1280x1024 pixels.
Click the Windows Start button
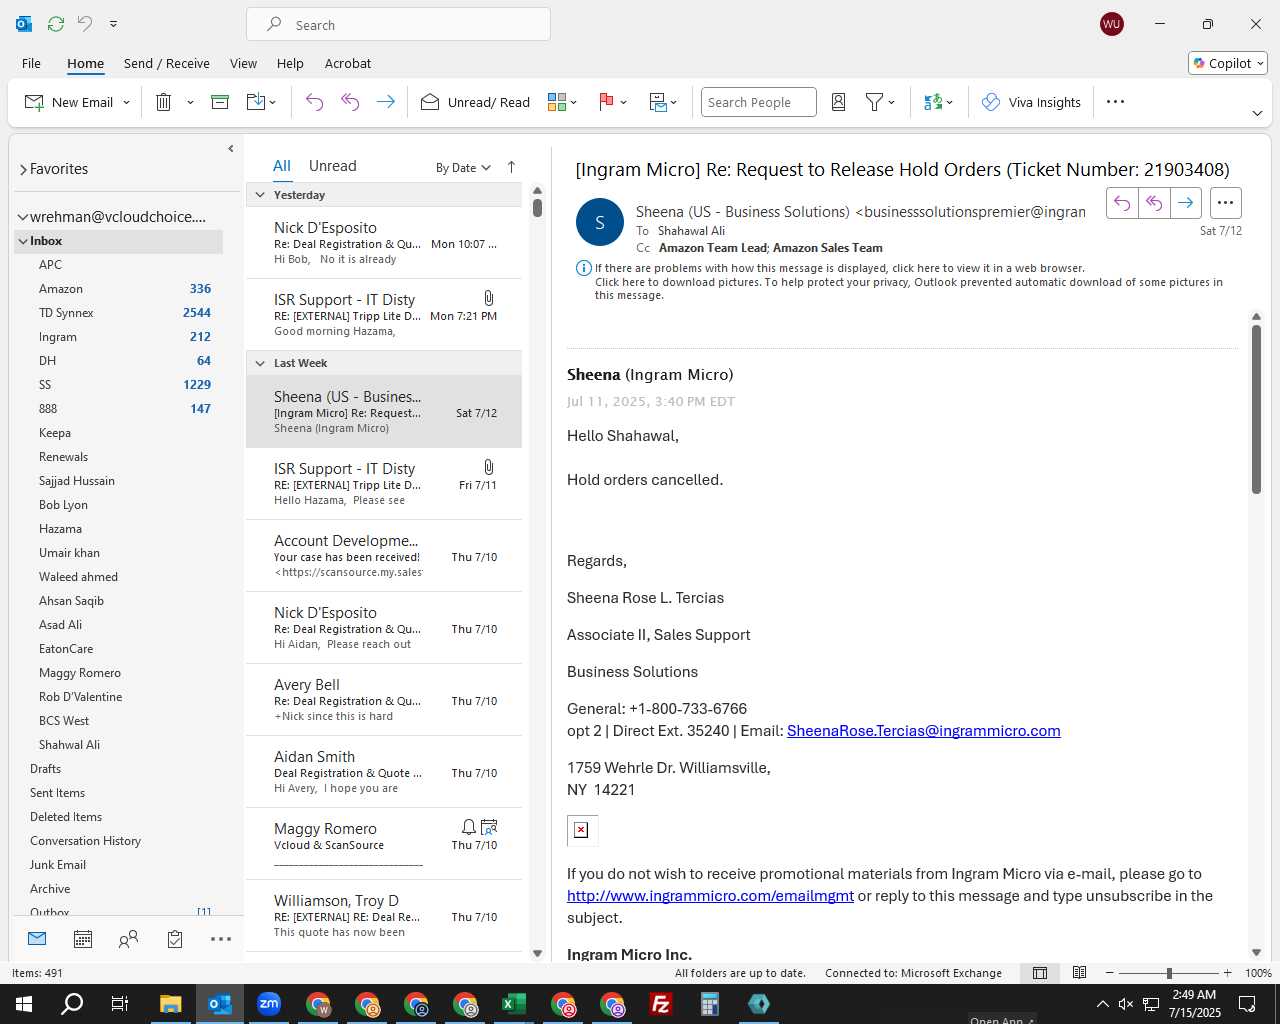coord(24,1004)
